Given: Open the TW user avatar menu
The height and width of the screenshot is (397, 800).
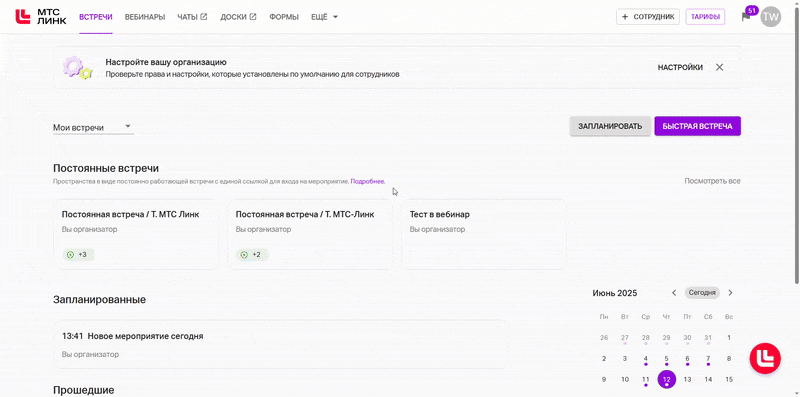Looking at the screenshot, I should (770, 17).
